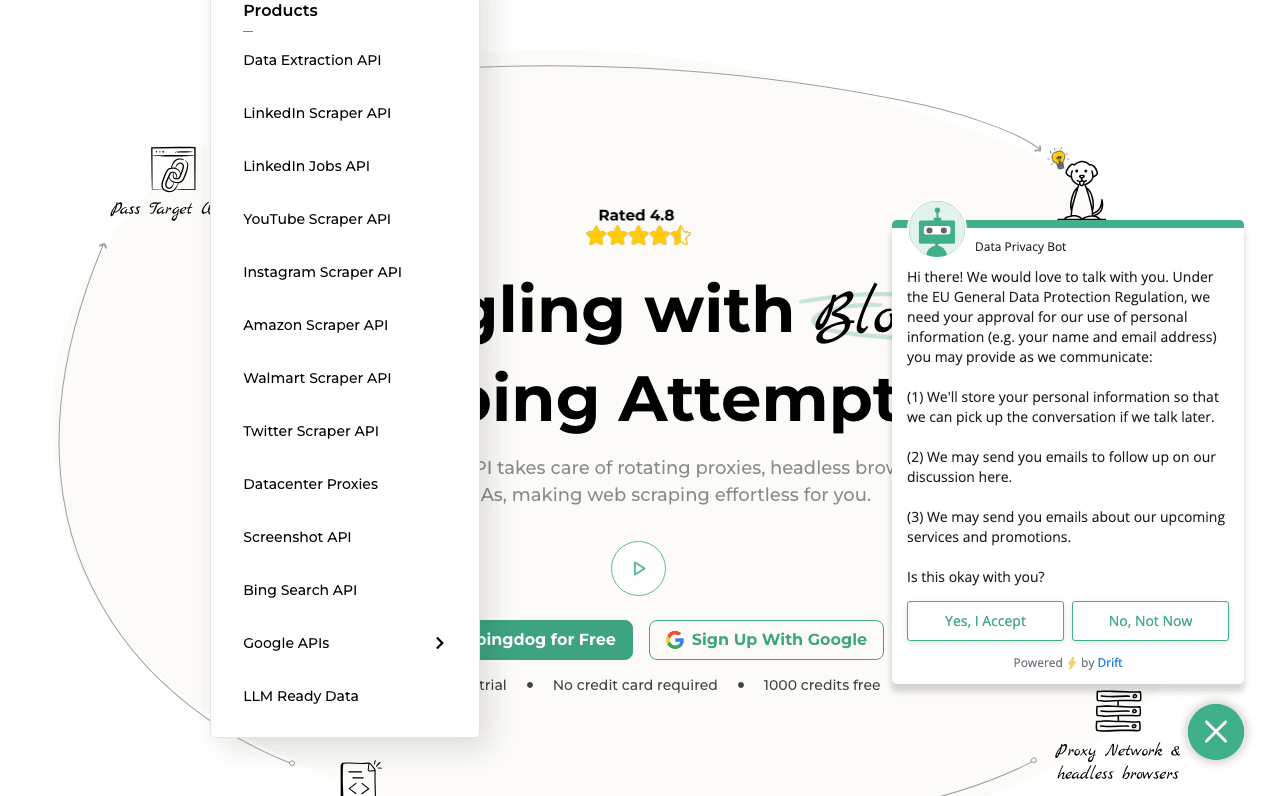Click the Pass Target URL link icon
Screen dimensions: 1280x796
pyautogui.click(x=173, y=169)
